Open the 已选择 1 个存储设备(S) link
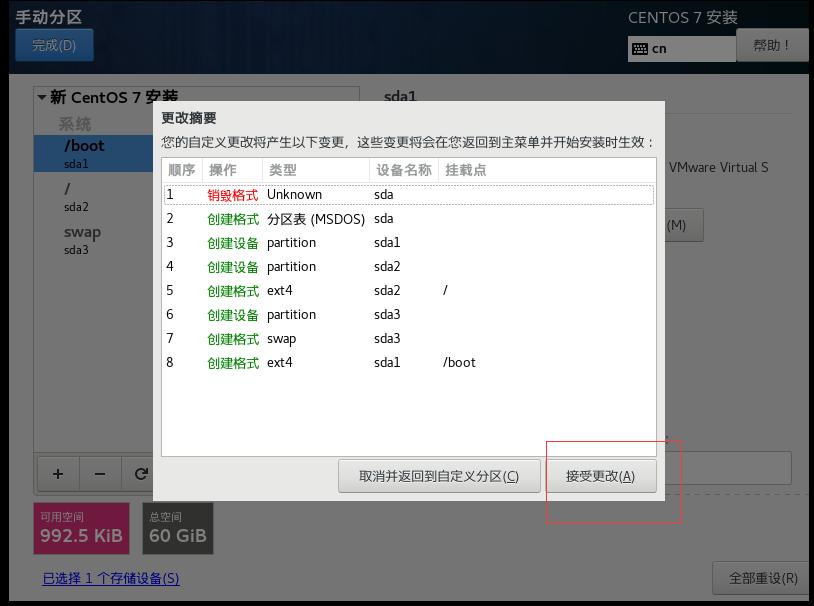 click(x=110, y=579)
